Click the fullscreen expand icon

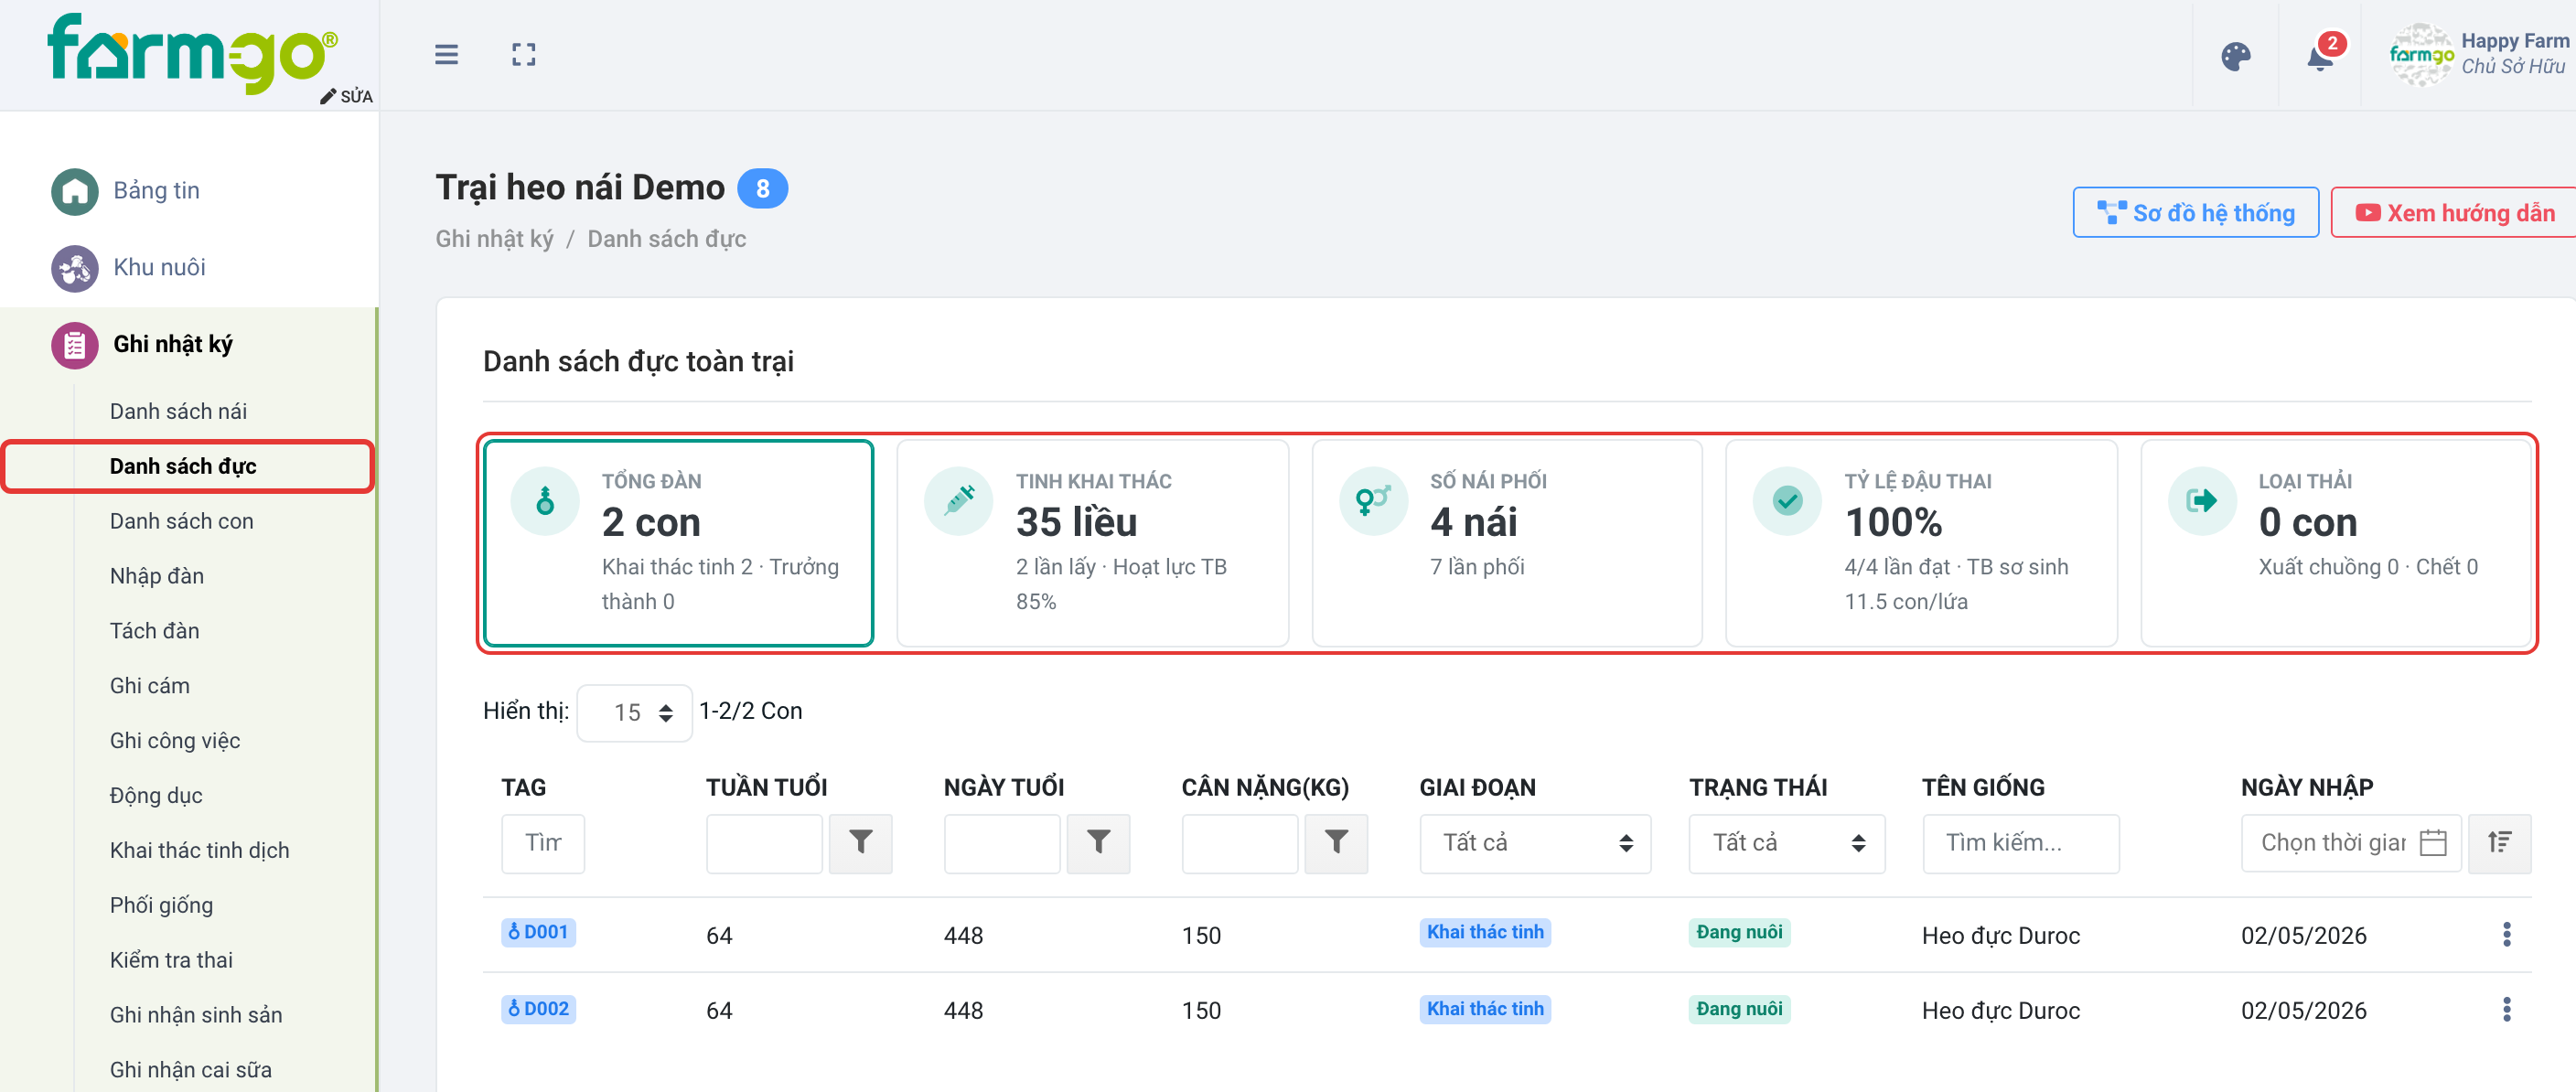(x=523, y=54)
